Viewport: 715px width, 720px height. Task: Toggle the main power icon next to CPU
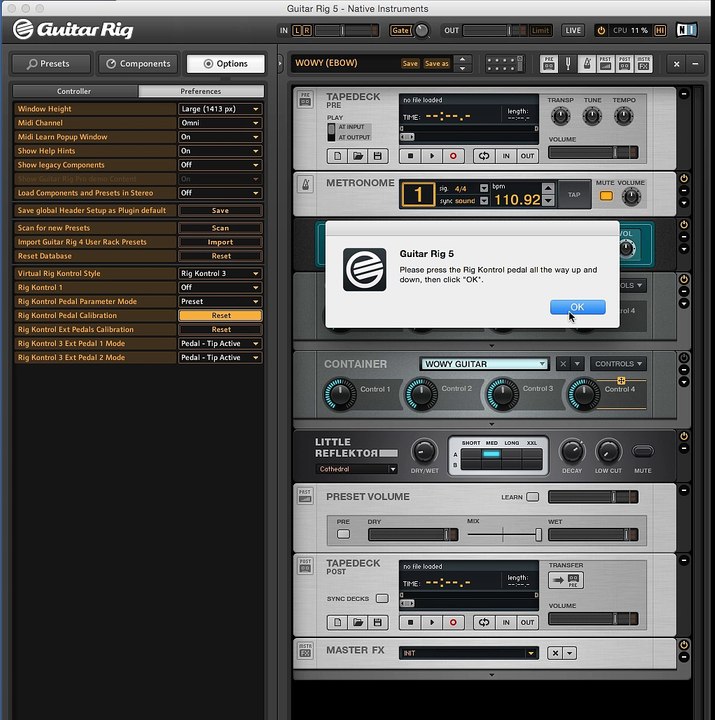(x=601, y=30)
